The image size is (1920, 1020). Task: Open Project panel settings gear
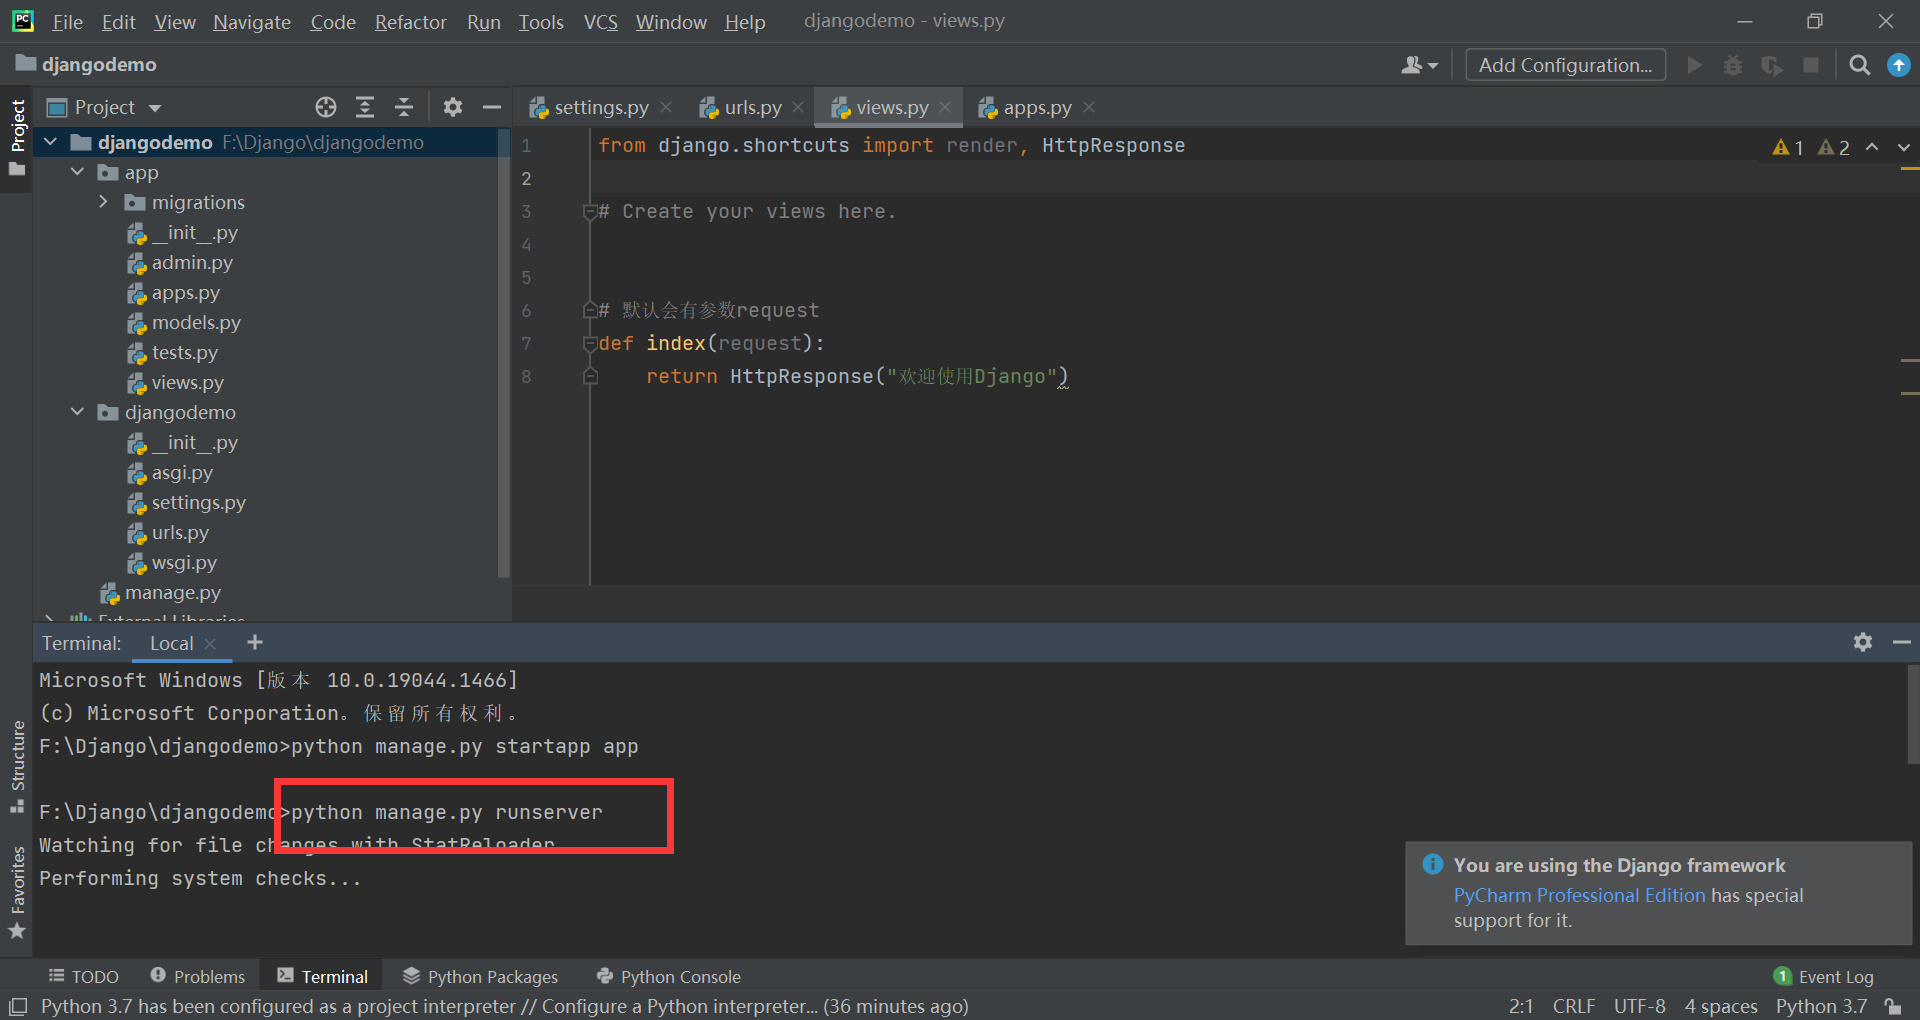453,107
